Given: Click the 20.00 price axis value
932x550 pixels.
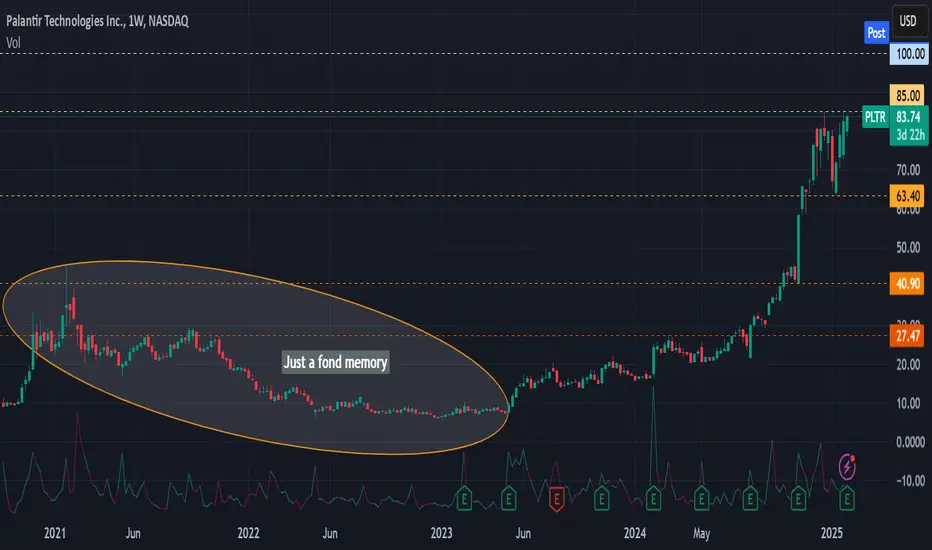Looking at the screenshot, I should point(908,364).
